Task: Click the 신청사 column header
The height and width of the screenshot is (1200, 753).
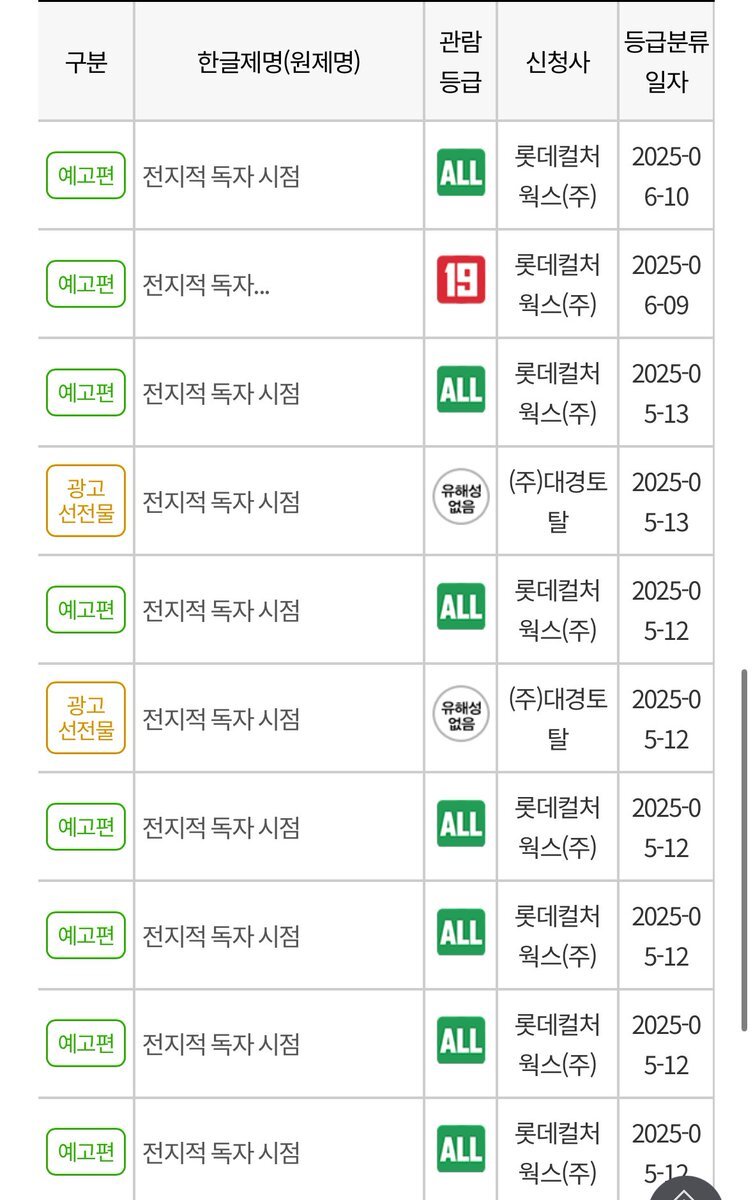Action: pos(558,62)
